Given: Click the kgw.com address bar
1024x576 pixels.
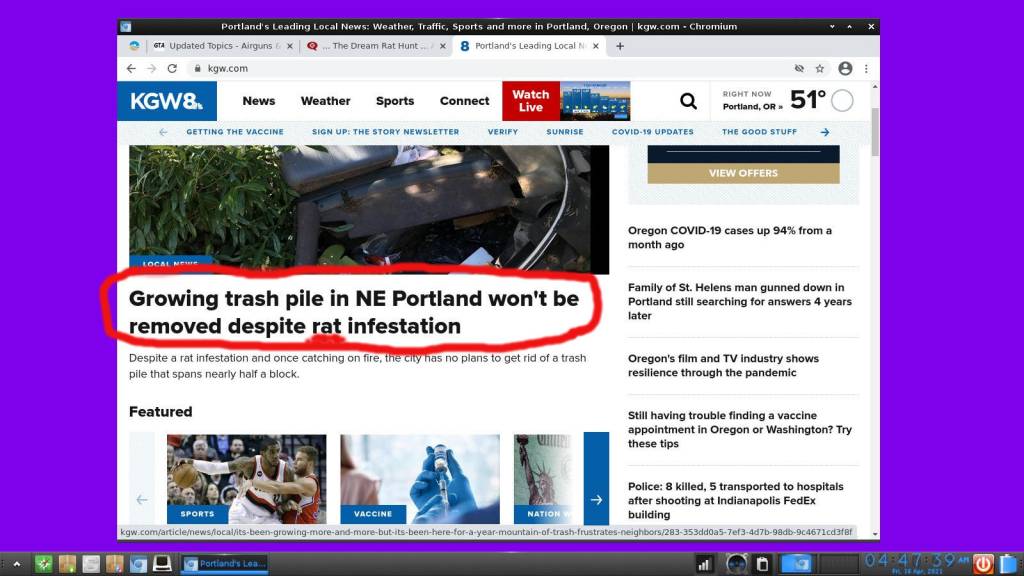Looking at the screenshot, I should (490, 69).
